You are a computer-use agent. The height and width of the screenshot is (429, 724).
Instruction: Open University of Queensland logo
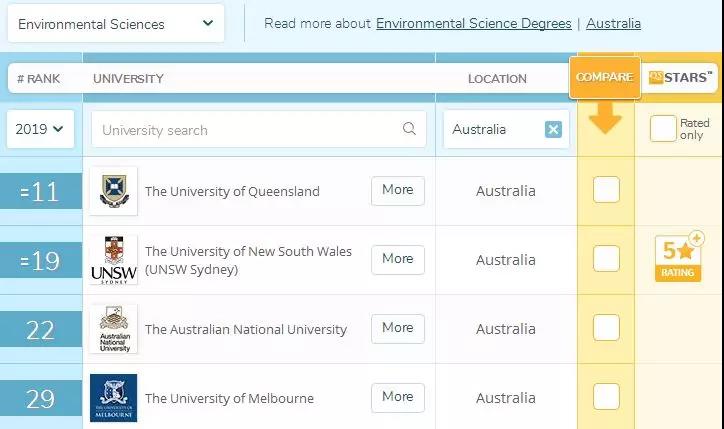click(x=114, y=191)
